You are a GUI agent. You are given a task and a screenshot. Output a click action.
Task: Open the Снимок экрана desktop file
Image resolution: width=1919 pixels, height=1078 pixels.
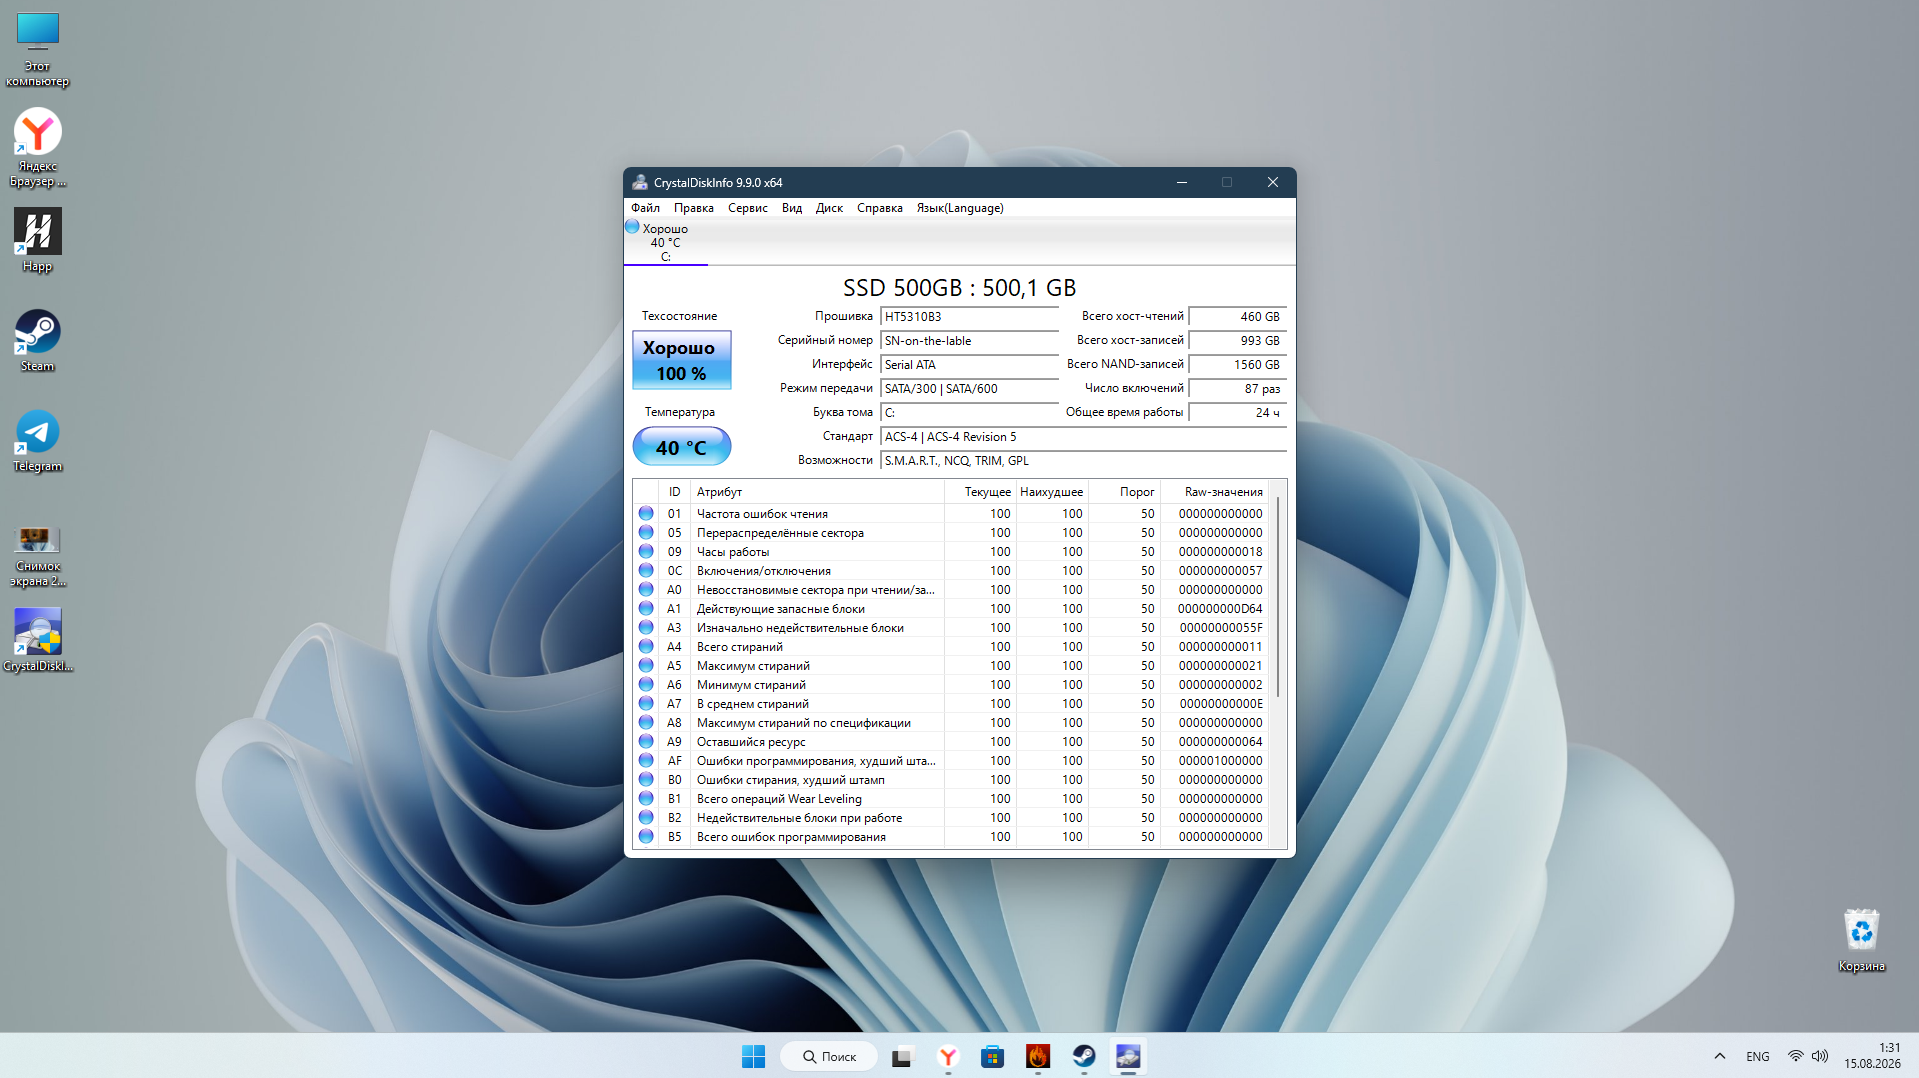(38, 555)
